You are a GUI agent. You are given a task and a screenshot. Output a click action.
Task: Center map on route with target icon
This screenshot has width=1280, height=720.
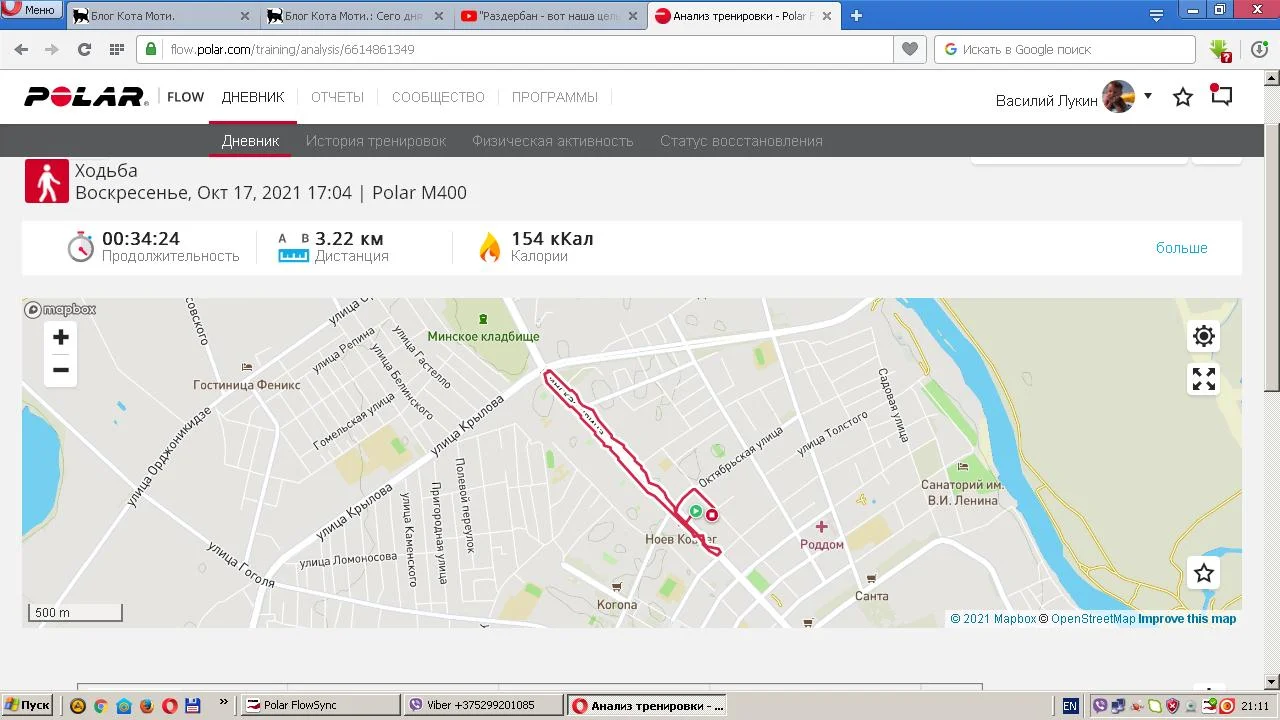[1204, 336]
